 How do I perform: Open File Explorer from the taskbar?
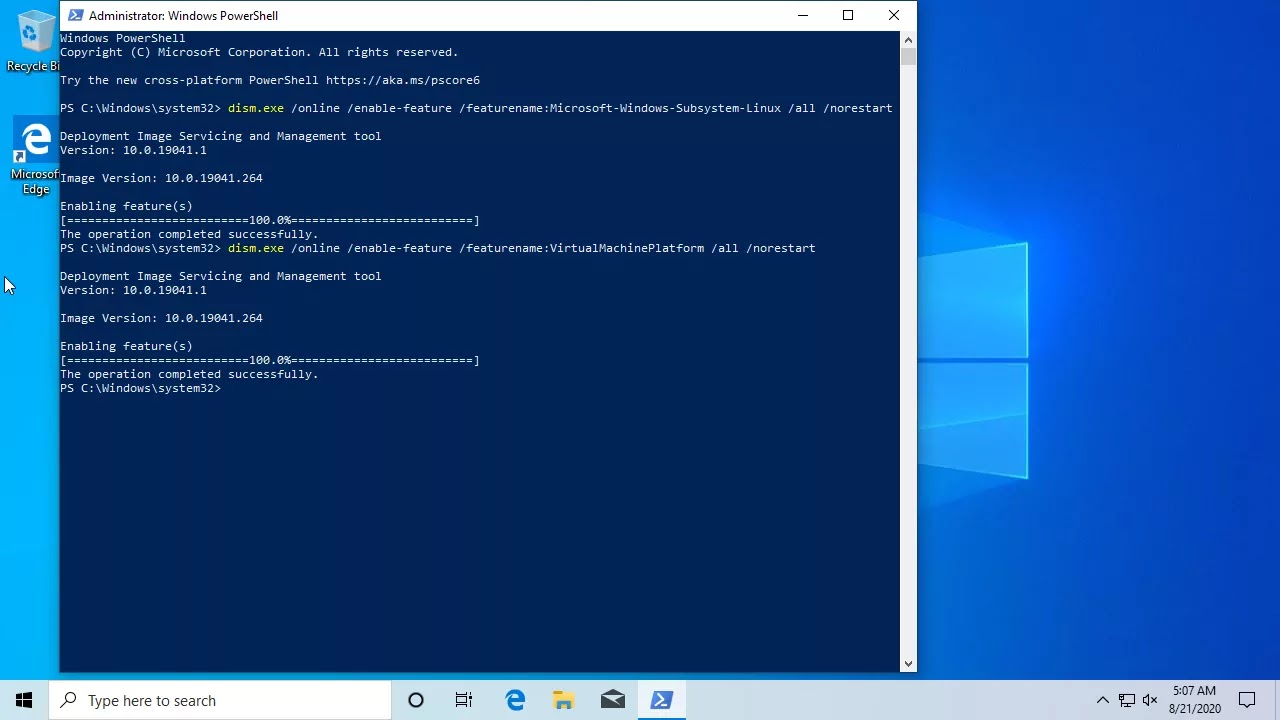click(x=564, y=700)
